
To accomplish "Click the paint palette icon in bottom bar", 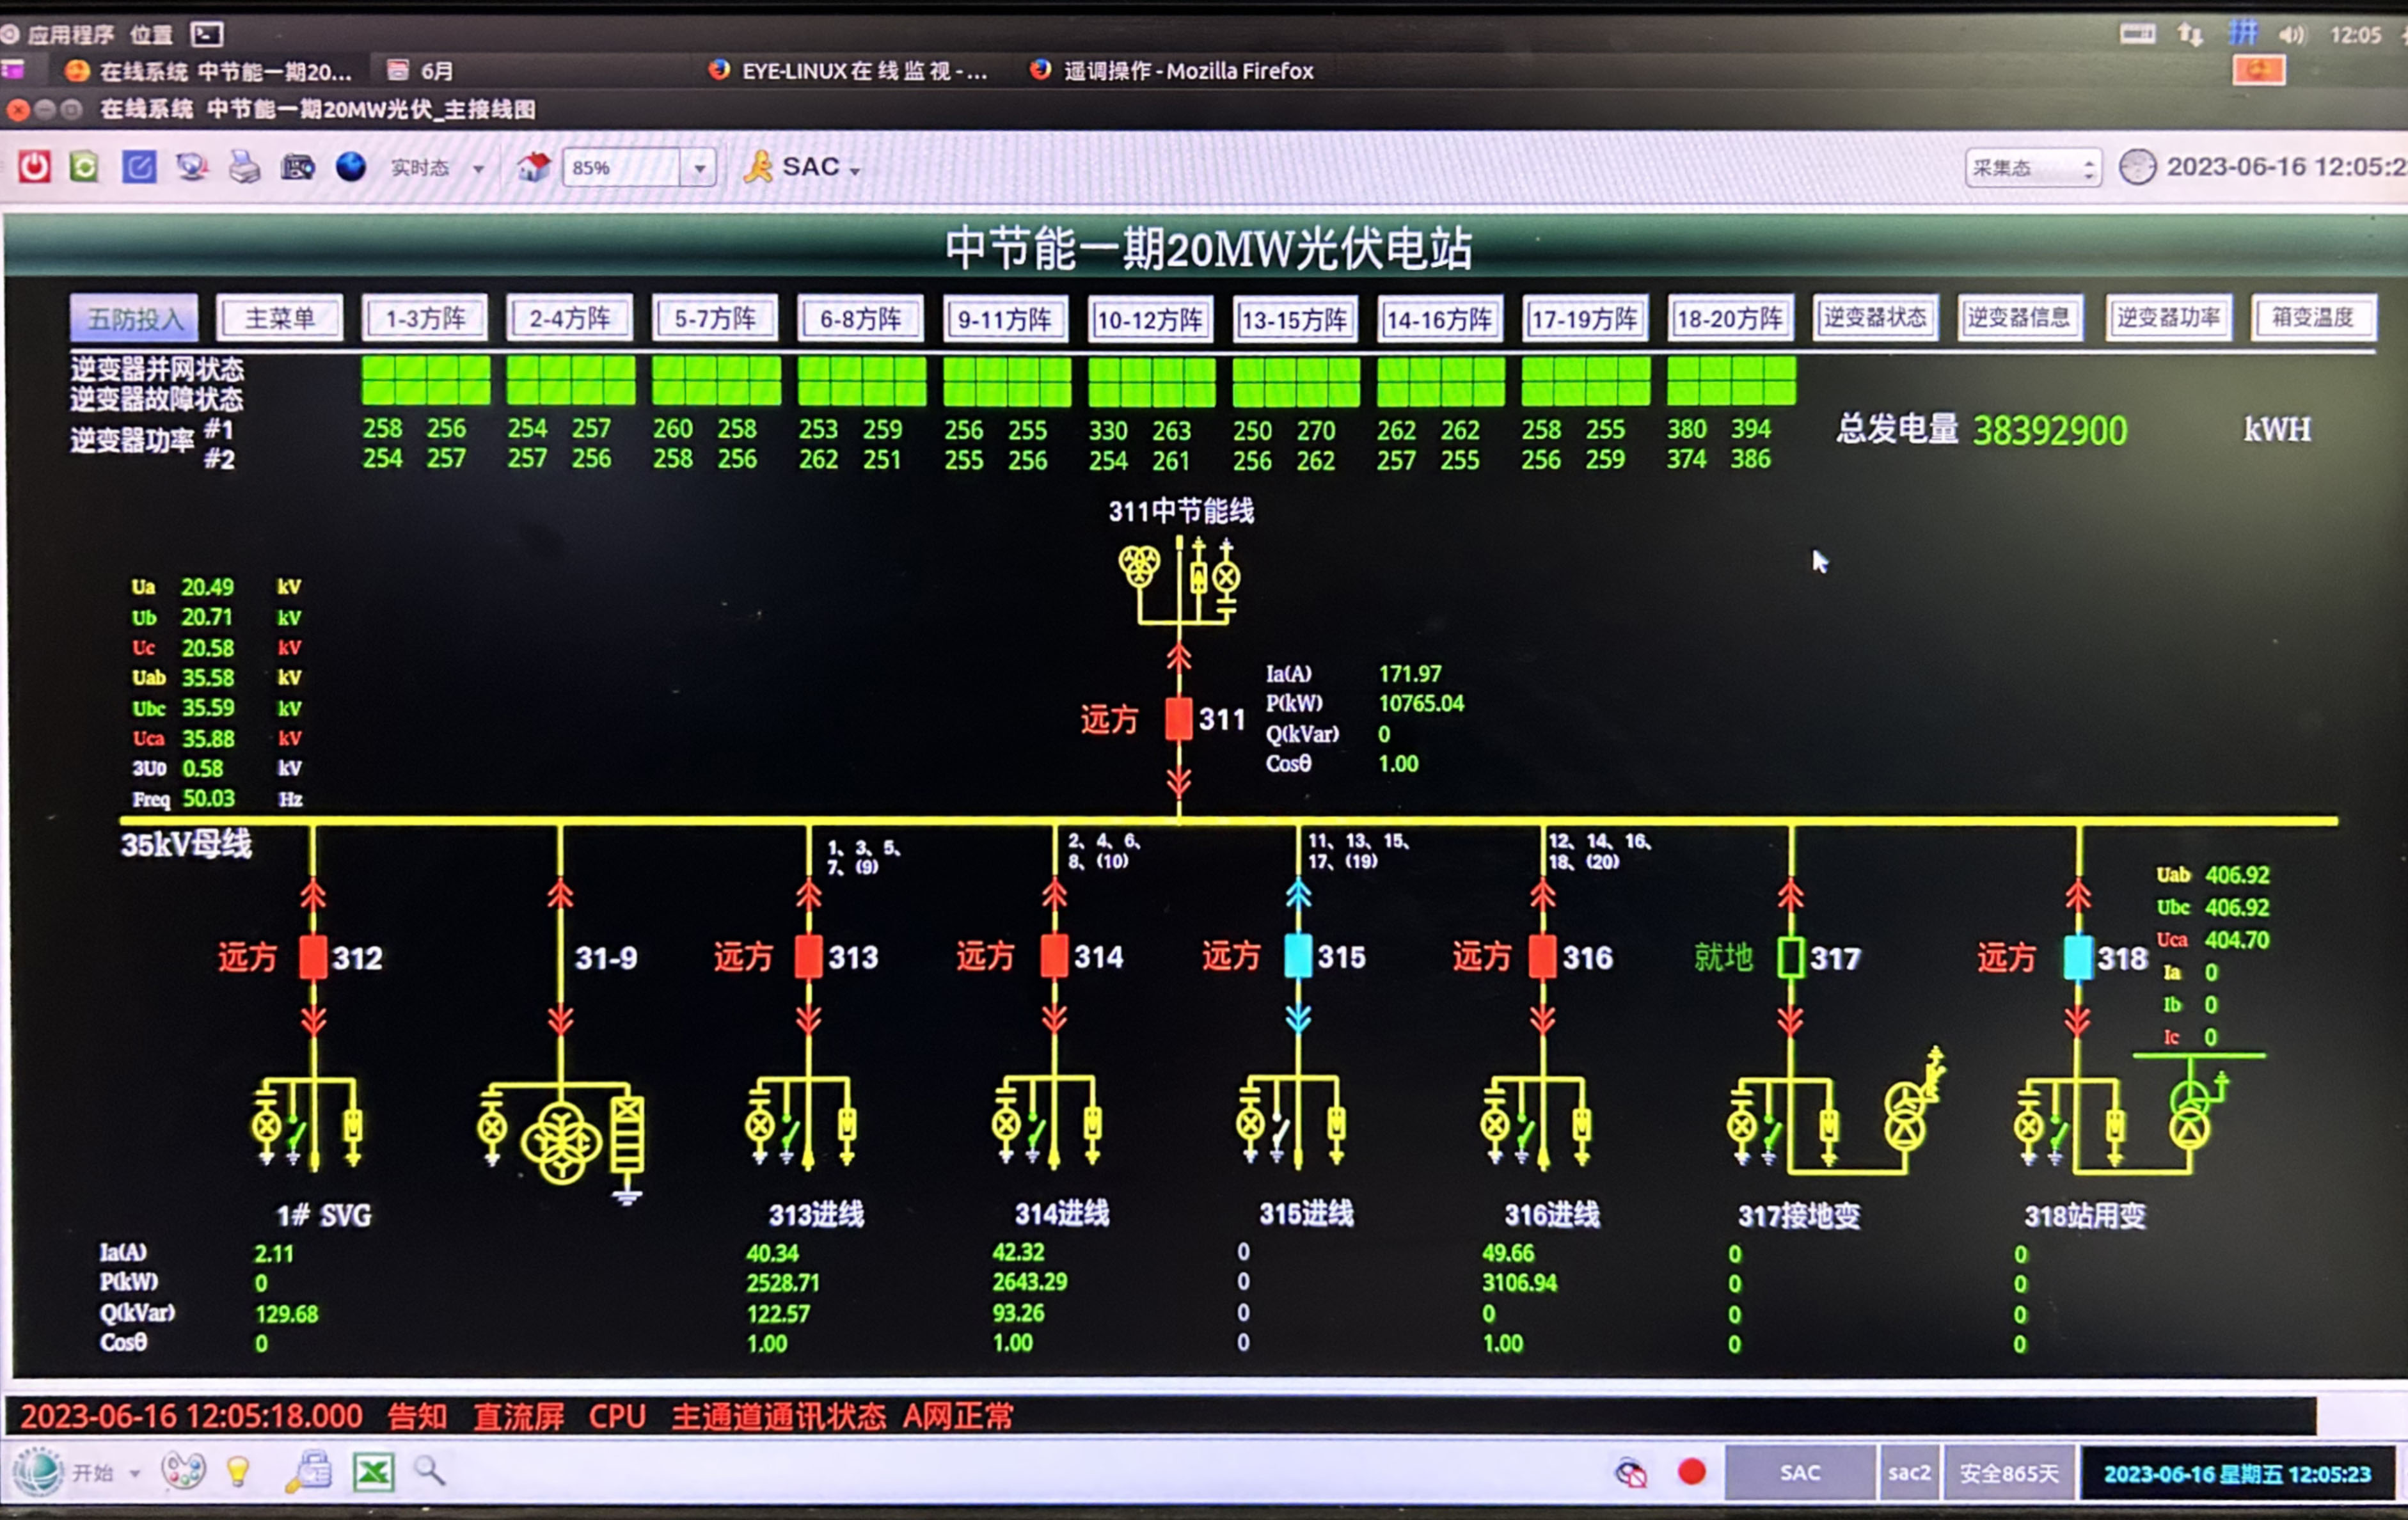I will pyautogui.click(x=185, y=1471).
